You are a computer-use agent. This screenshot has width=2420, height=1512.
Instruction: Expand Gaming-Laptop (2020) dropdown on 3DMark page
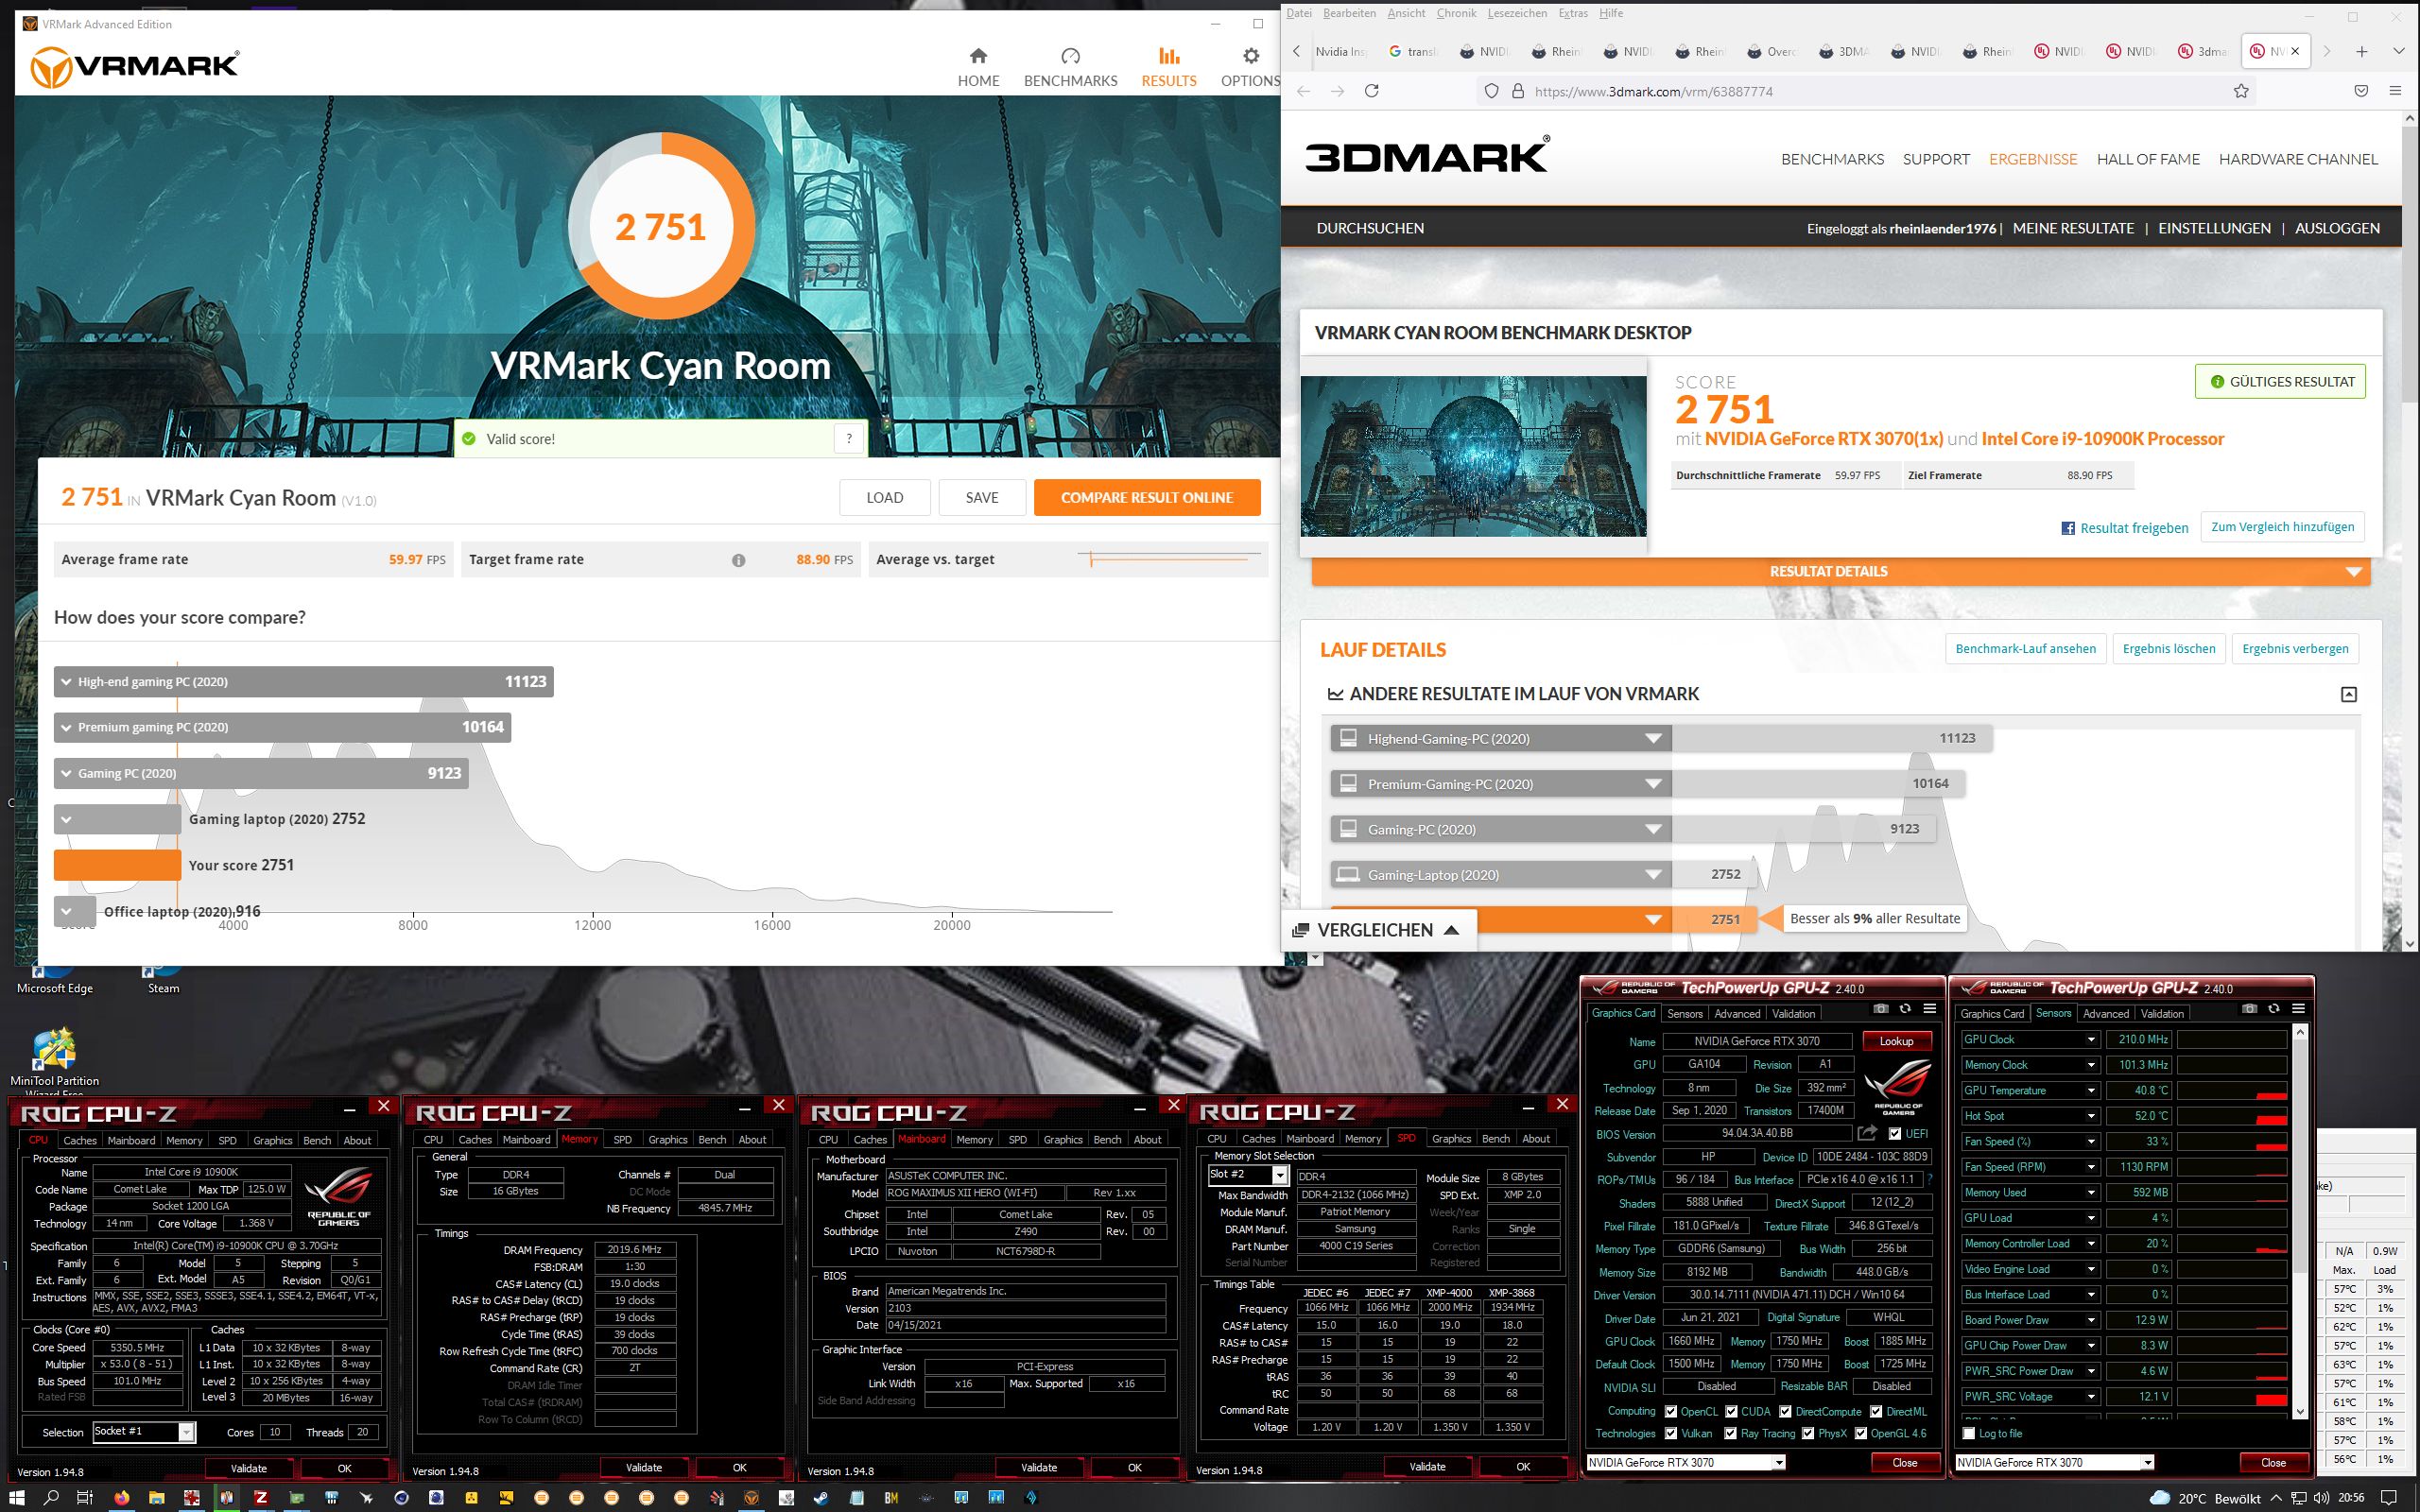click(1653, 875)
